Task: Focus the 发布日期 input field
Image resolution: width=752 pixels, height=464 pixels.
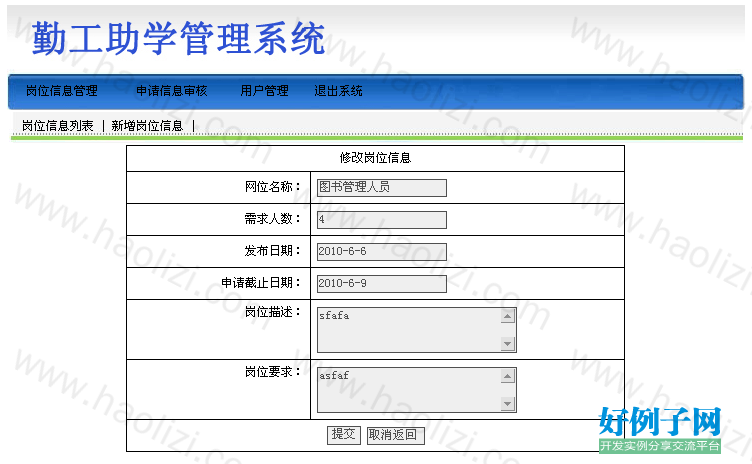Action: [382, 251]
